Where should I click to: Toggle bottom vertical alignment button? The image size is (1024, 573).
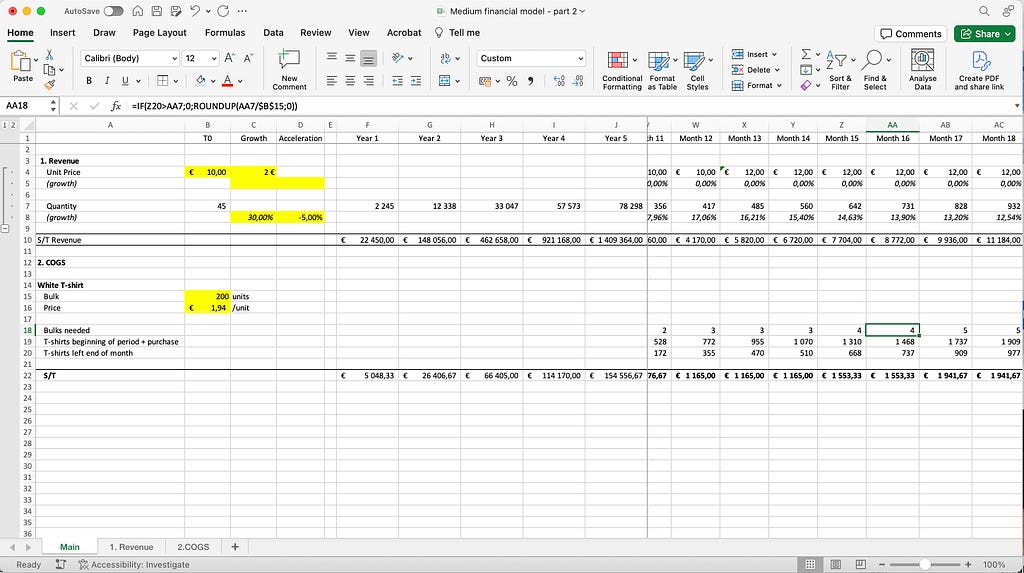coord(368,59)
